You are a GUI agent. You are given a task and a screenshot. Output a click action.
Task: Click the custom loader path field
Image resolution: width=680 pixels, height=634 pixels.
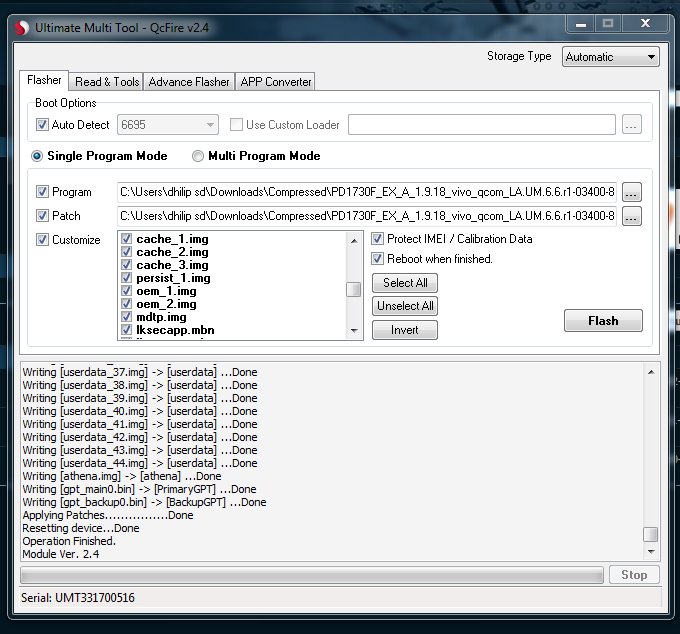(482, 125)
